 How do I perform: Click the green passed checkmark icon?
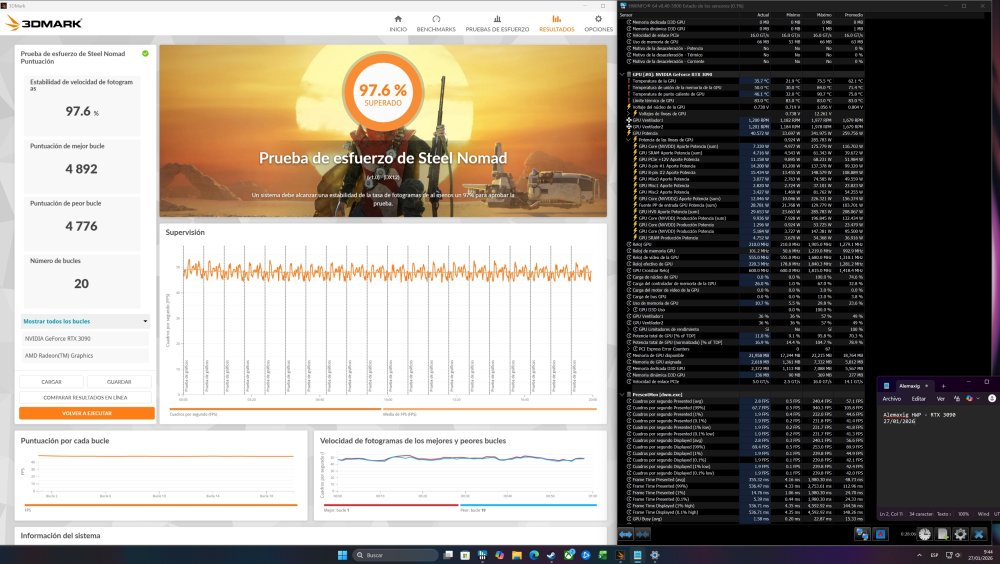tap(145, 54)
